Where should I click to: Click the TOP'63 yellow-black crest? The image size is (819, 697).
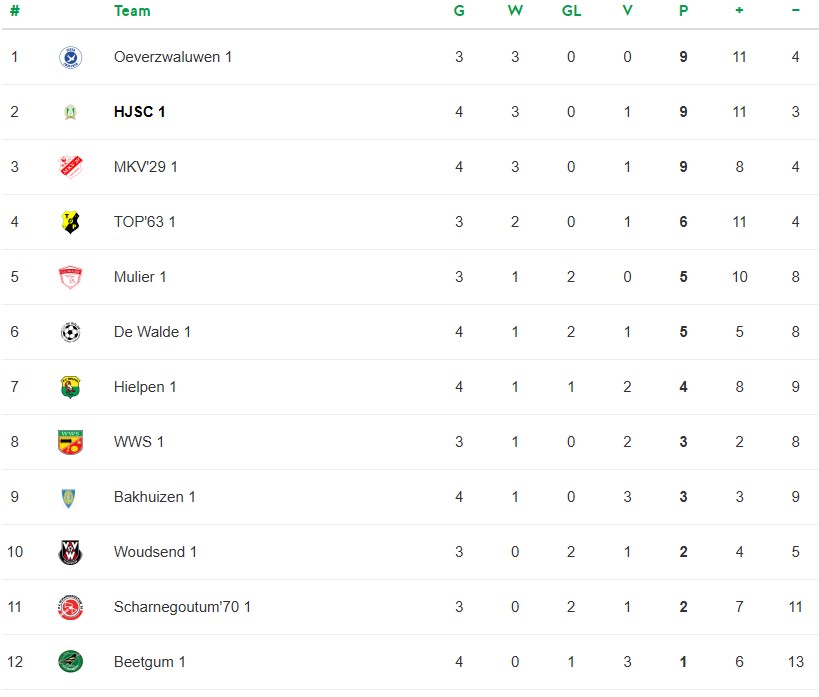click(x=70, y=222)
